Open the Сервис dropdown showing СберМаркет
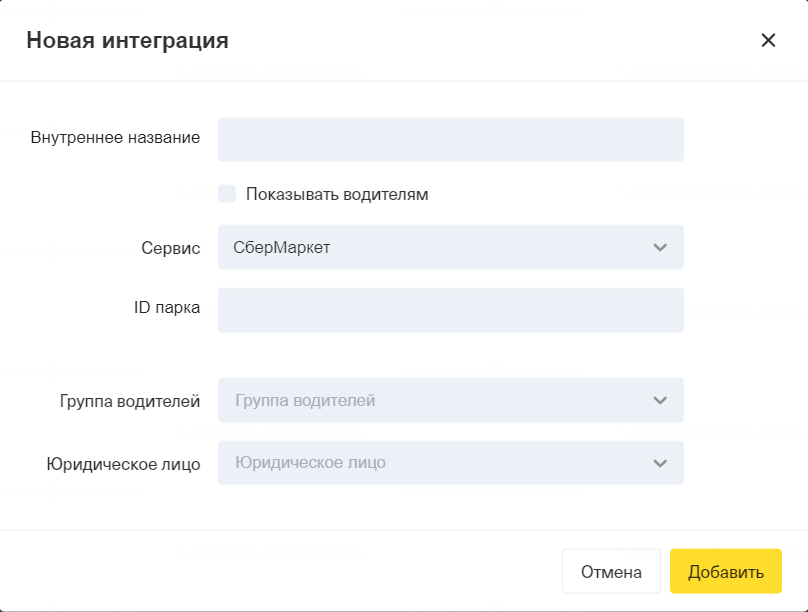Viewport: 808px width, 612px height. pyautogui.click(x=450, y=247)
